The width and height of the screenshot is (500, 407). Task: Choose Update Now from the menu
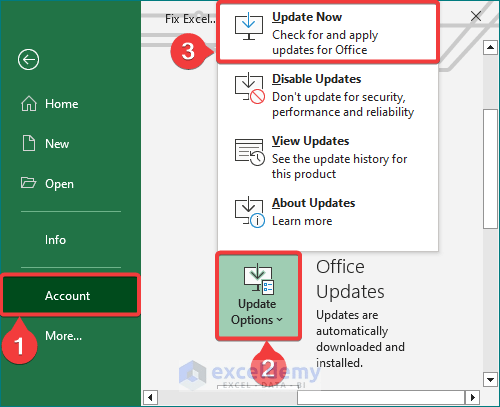328,33
